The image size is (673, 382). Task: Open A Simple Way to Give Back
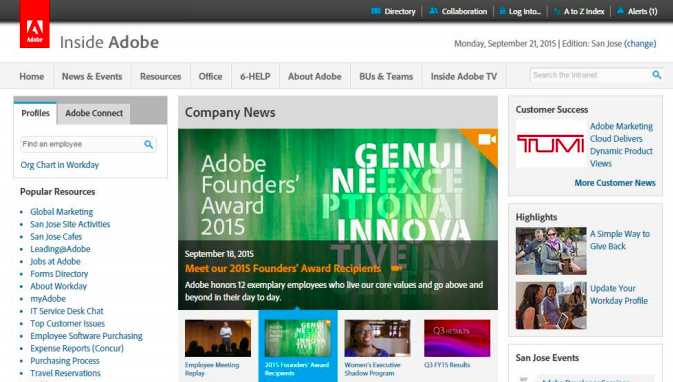(620, 240)
